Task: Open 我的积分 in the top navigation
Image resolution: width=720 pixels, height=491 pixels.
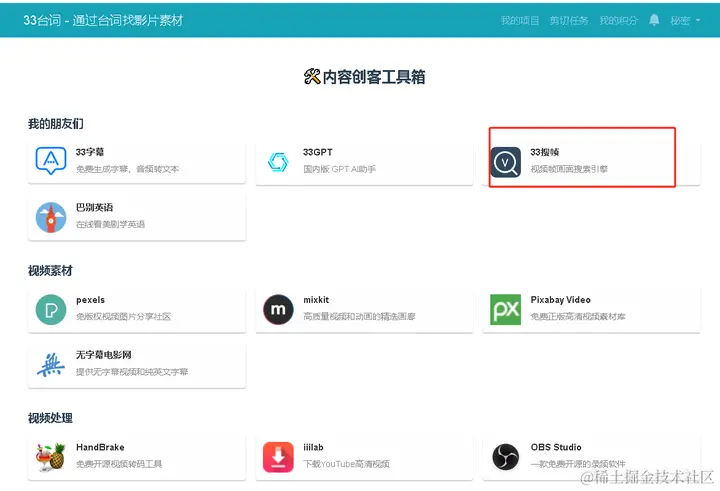Action: click(619, 21)
